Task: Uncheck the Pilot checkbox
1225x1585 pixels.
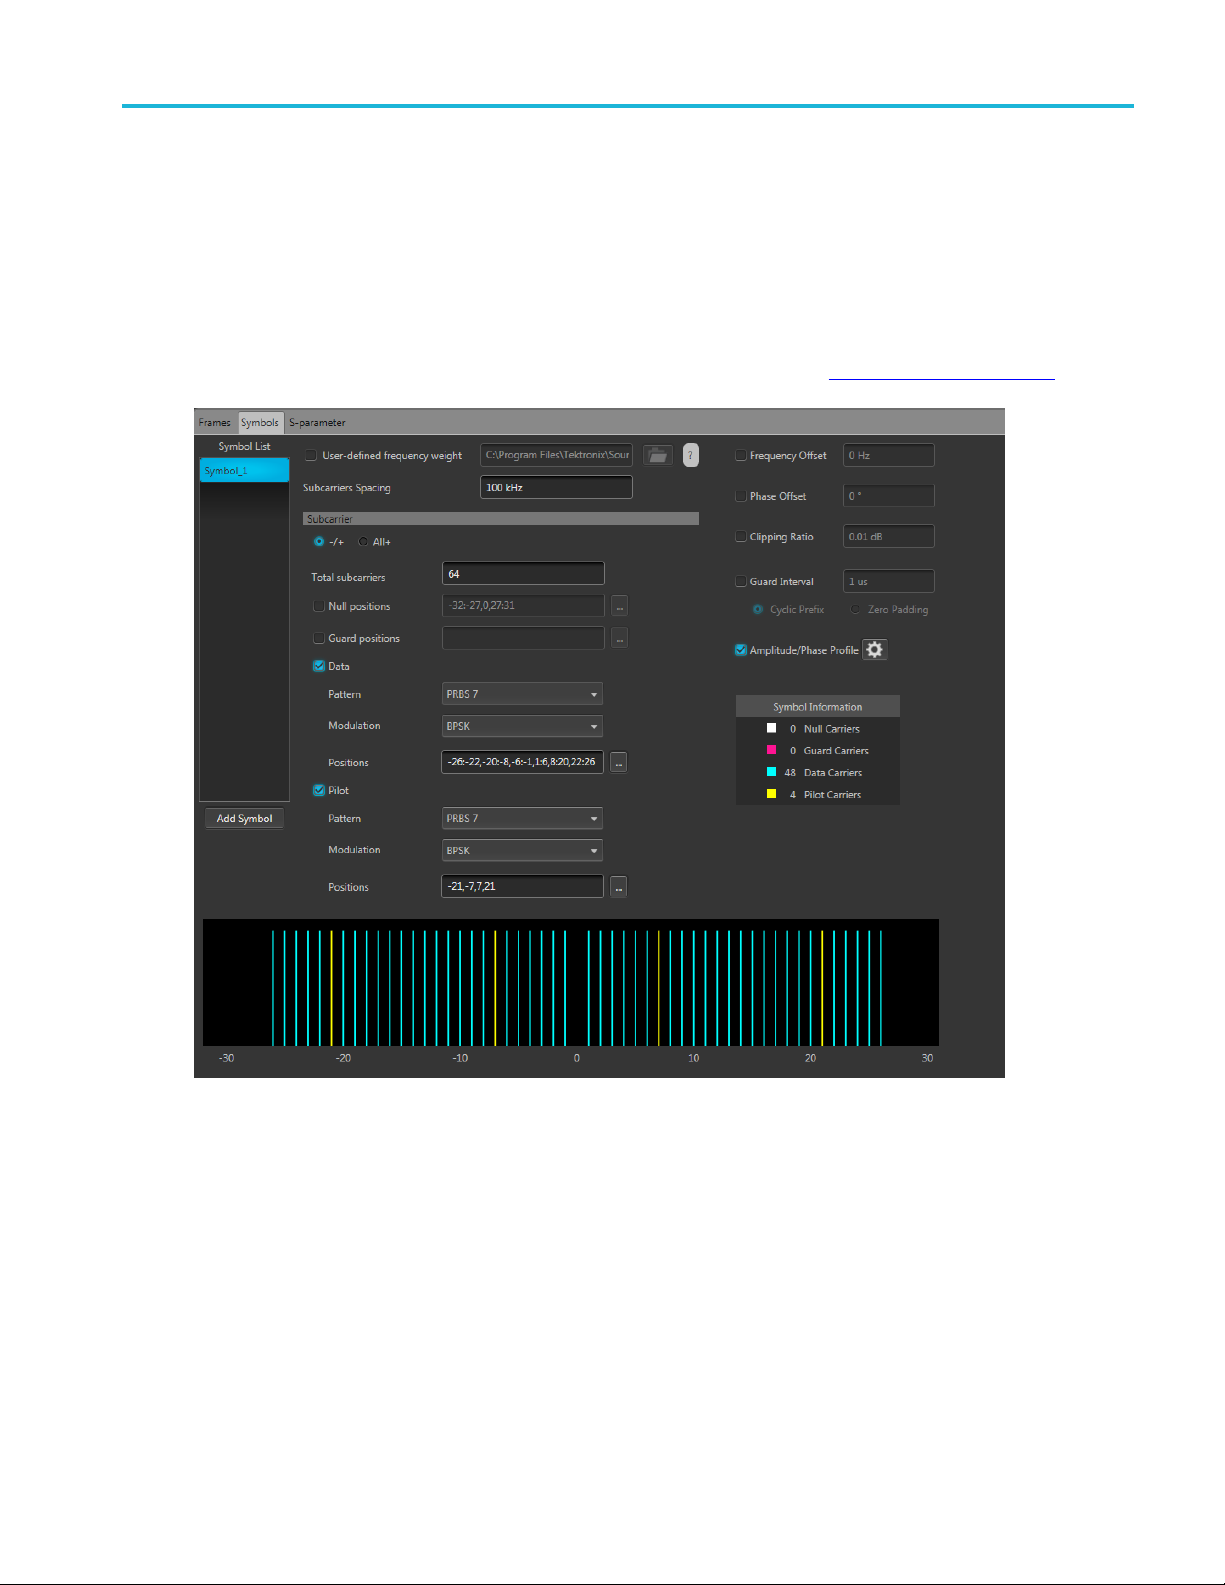Action: click(319, 790)
